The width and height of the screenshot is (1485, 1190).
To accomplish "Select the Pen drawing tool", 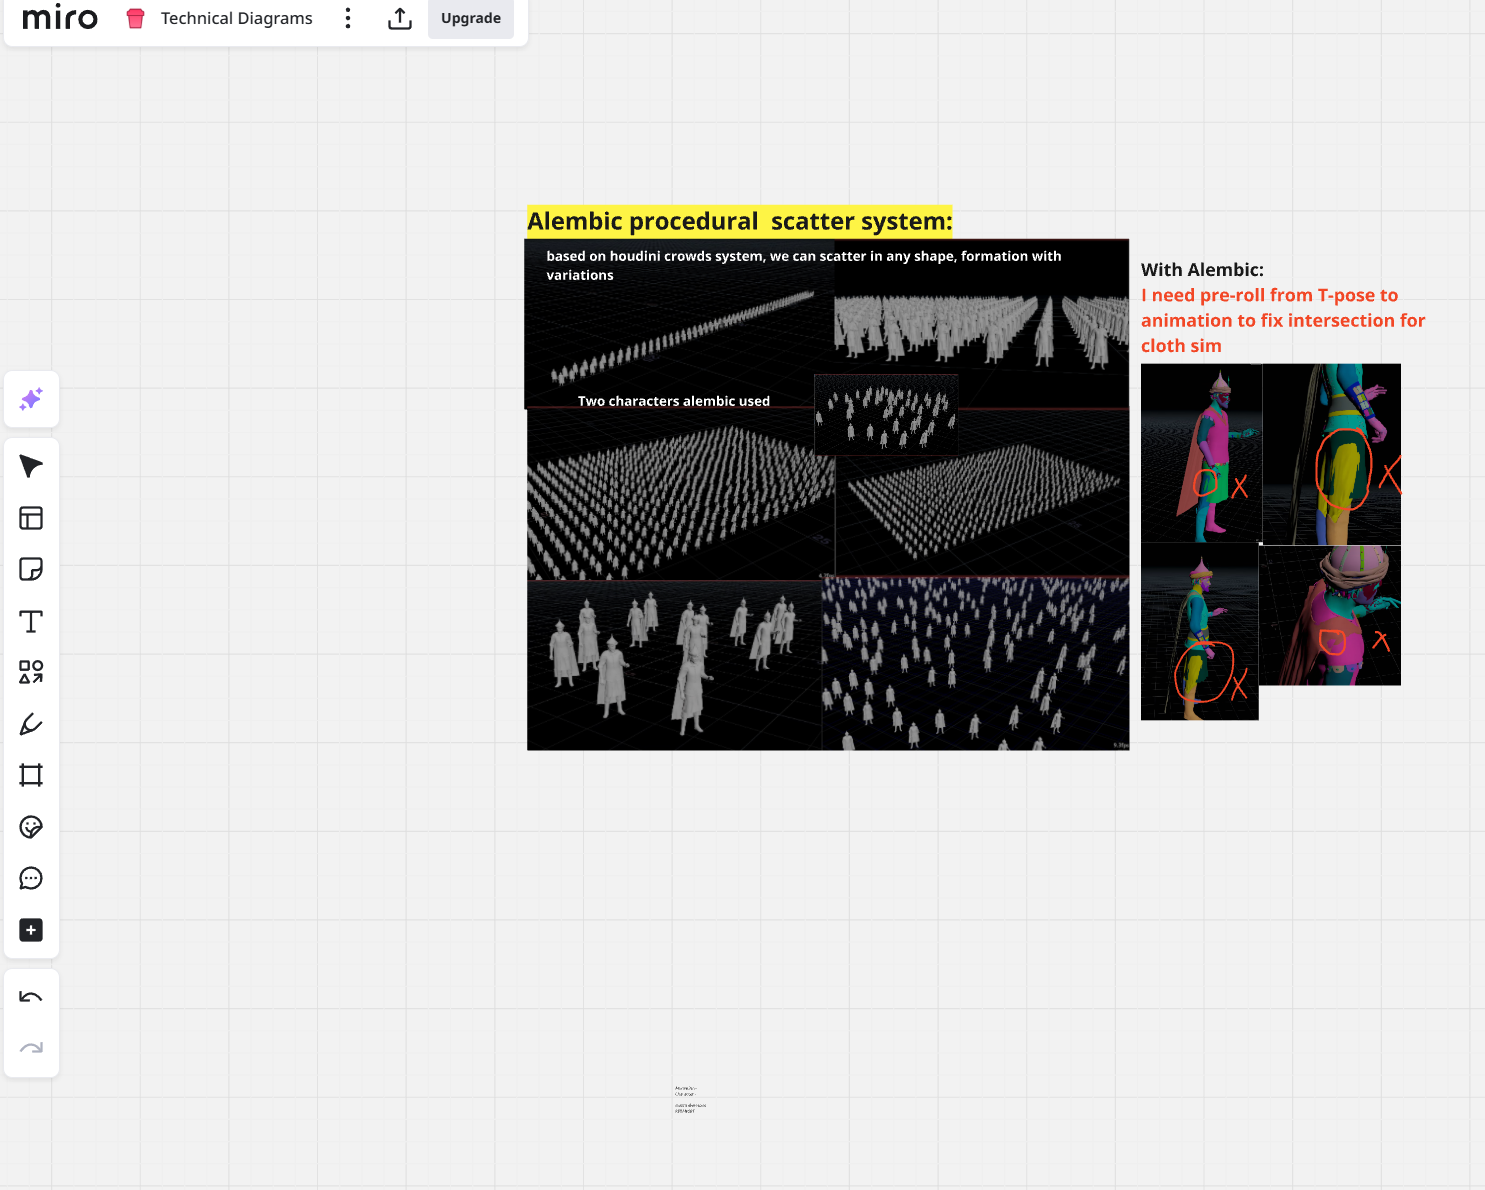I will tap(31, 724).
